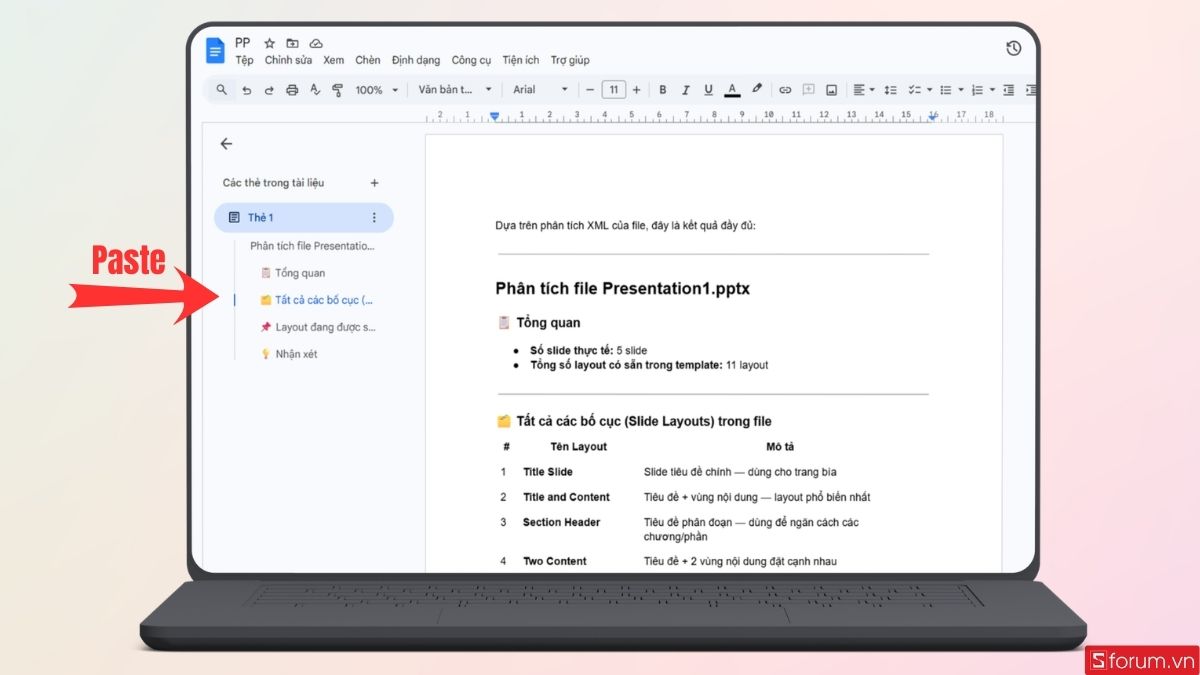Open bulleted list options dropdown arrow

[961, 90]
